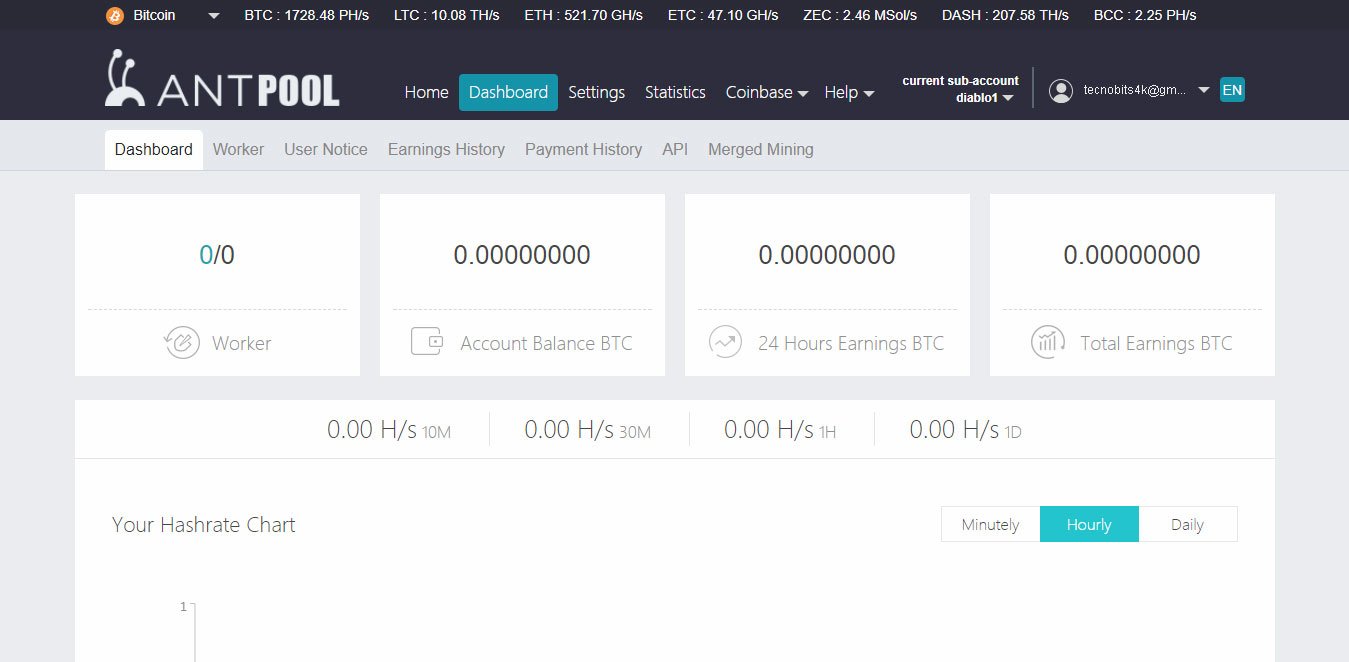Click the ZEC : 2.46 MSol/s hashrate
This screenshot has width=1349, height=662.
(x=861, y=15)
